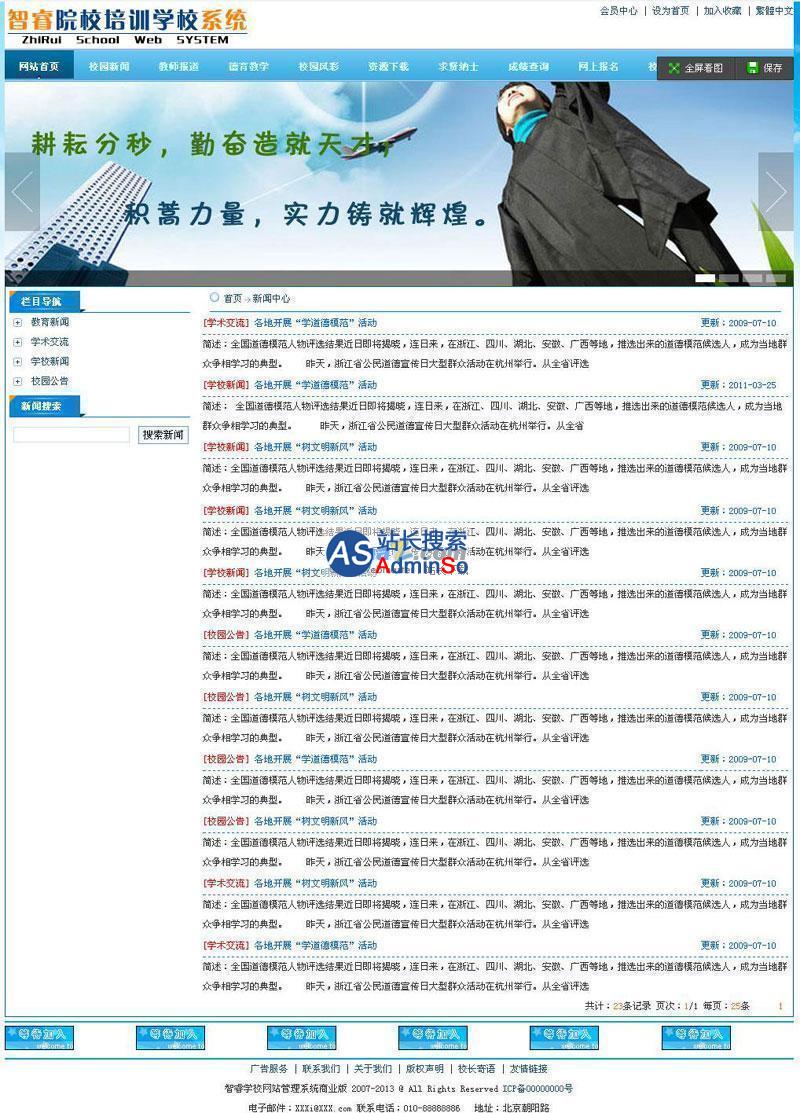
Task: Click the circle icon before the 首页 breadcrumb
Action: 214,297
